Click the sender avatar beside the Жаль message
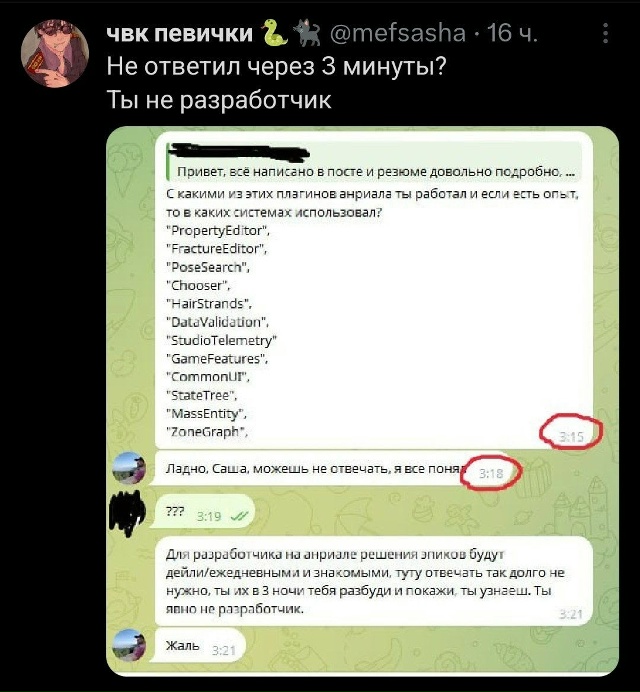Screen dimensions: 640x692 [x=129, y=645]
